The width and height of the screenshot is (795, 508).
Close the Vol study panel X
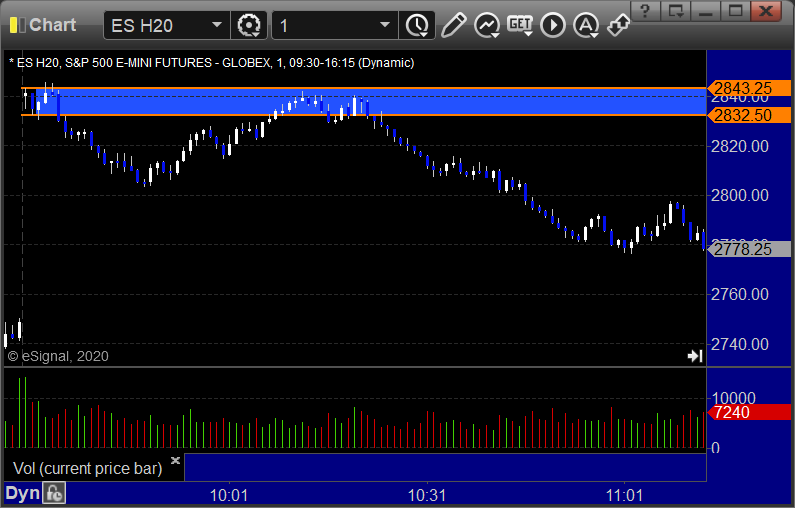(175, 460)
